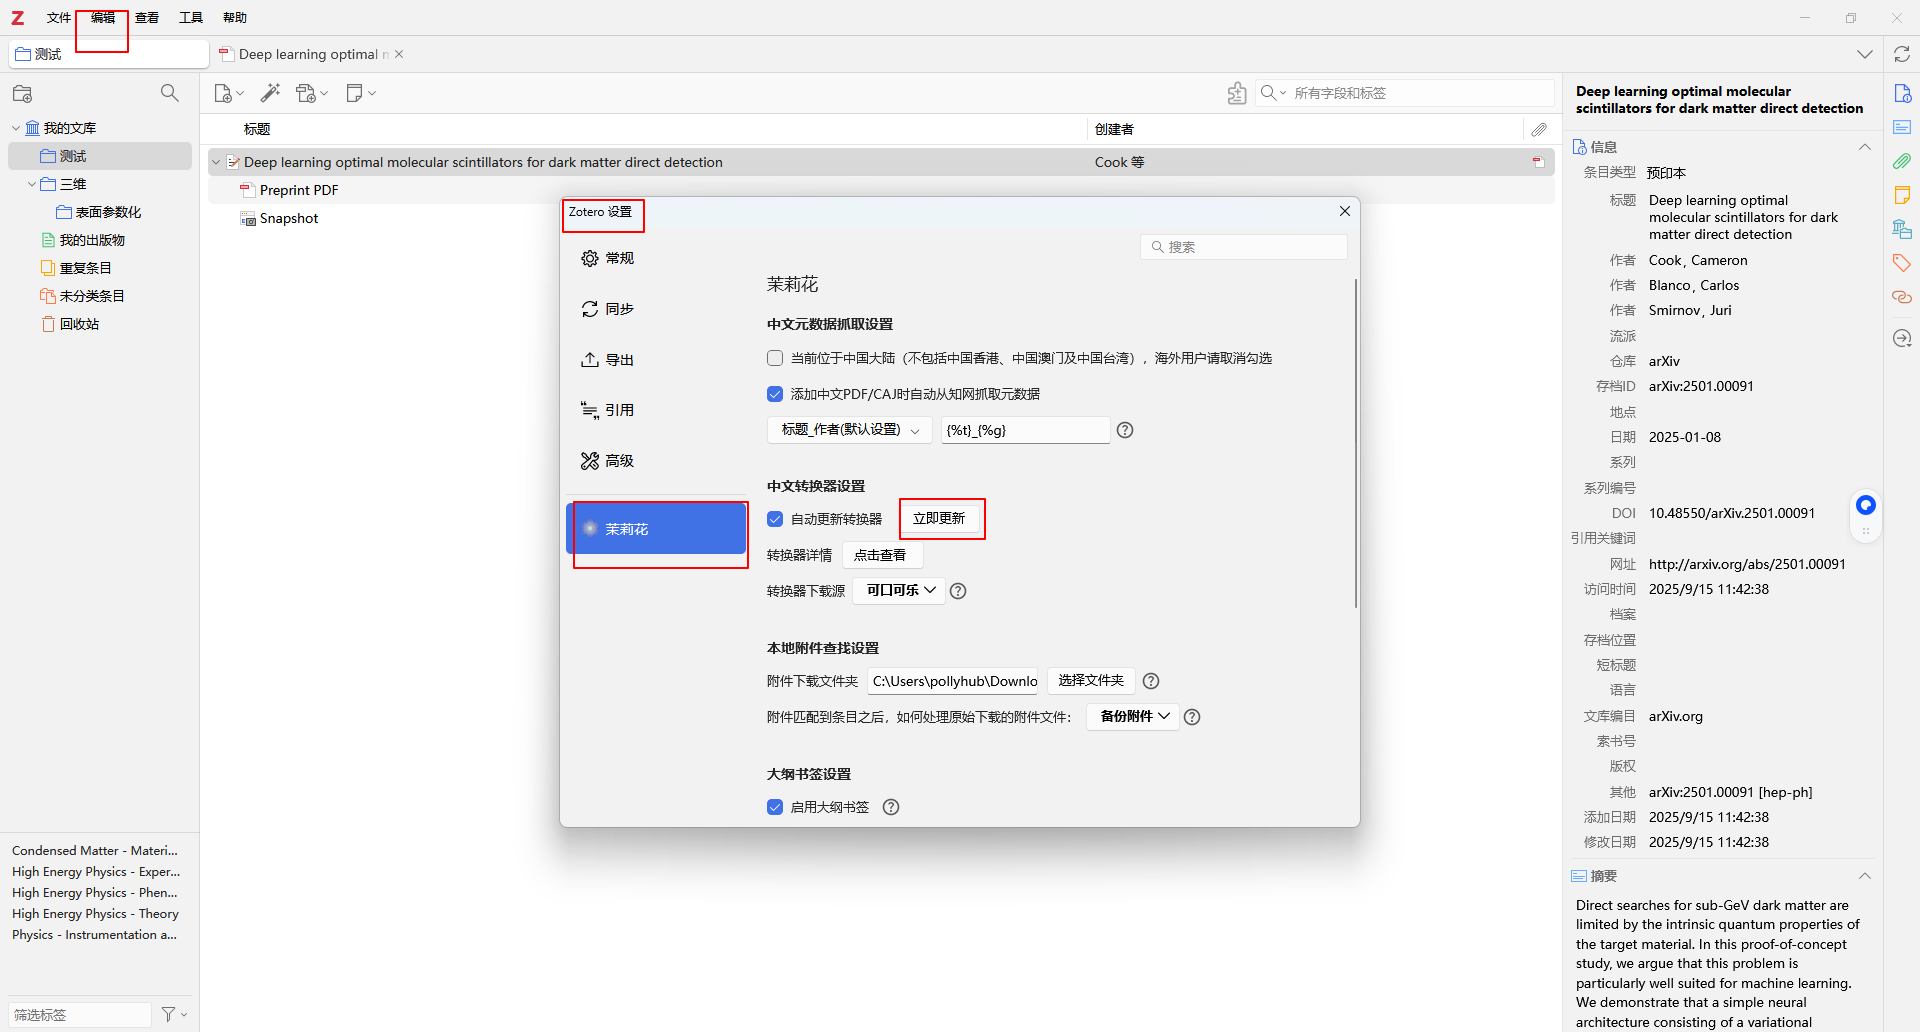This screenshot has height=1032, width=1920.
Task: Select the Libraries and Collections side icon
Action: [x=1902, y=229]
